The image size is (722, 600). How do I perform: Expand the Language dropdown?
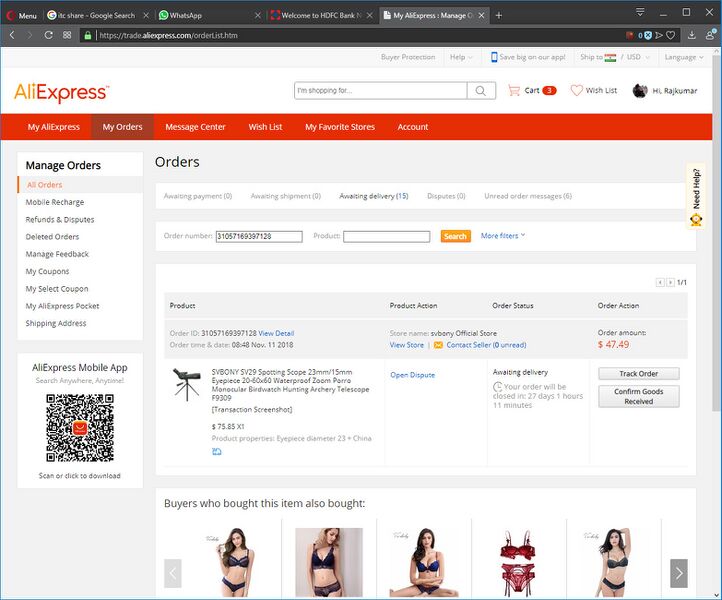point(684,57)
